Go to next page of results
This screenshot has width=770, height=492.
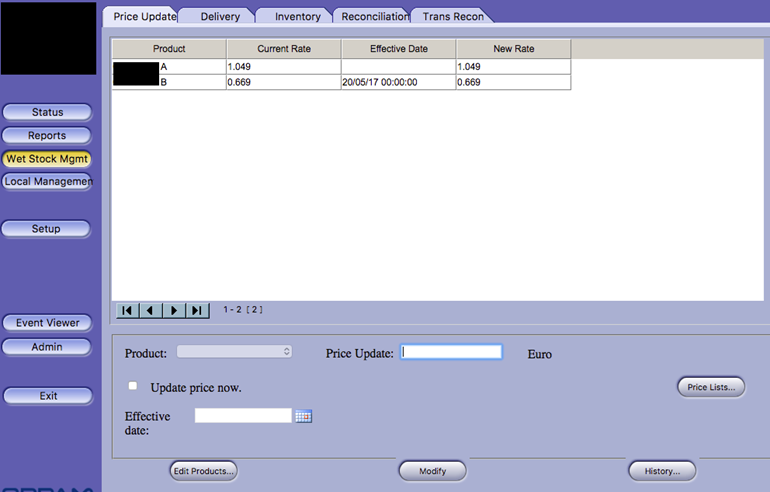174,311
